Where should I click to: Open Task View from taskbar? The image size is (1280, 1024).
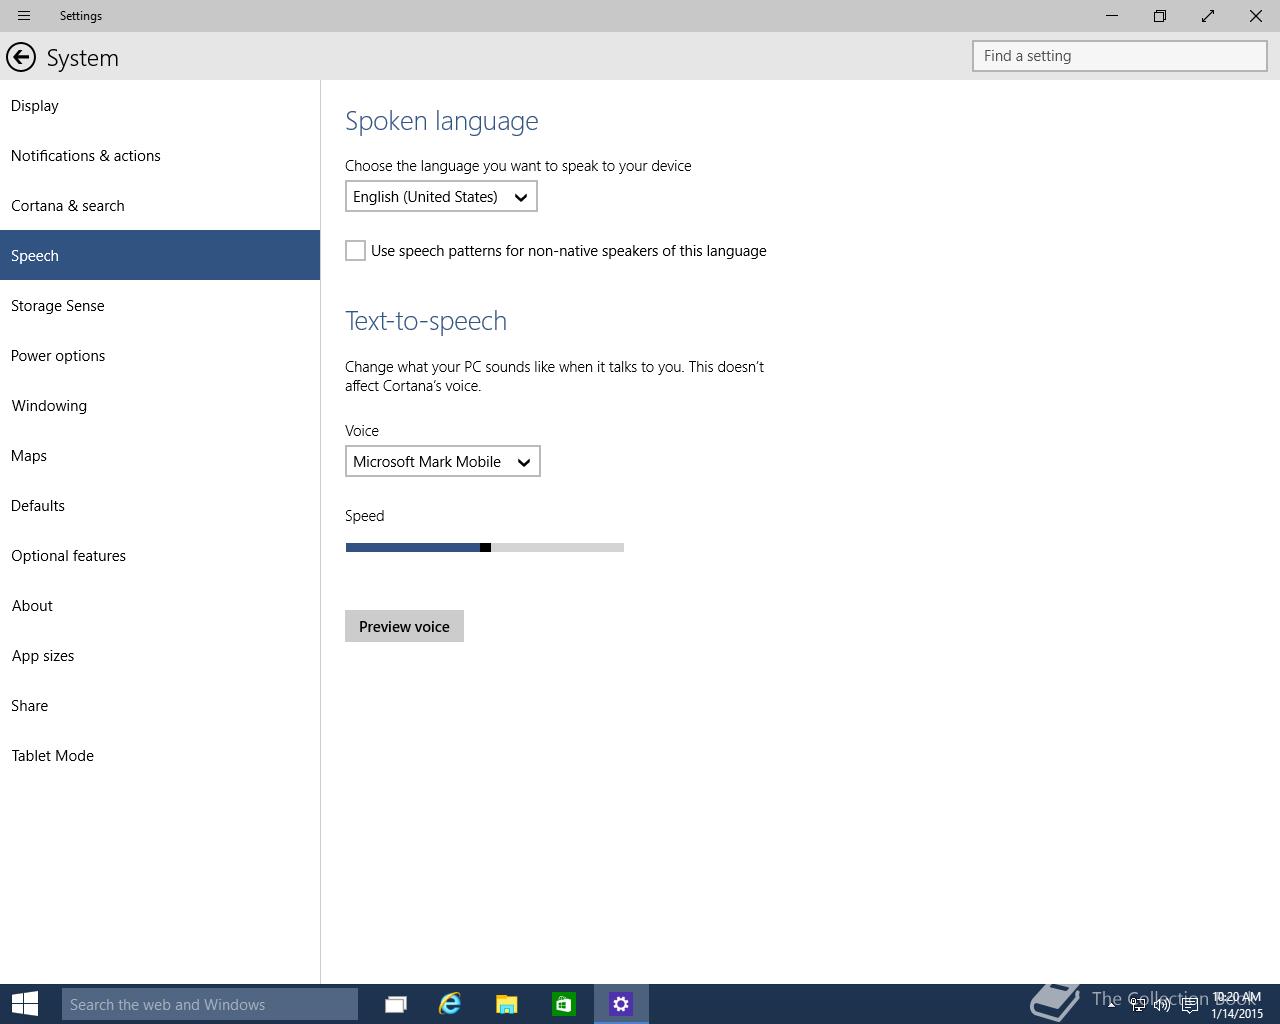[x=396, y=1004]
